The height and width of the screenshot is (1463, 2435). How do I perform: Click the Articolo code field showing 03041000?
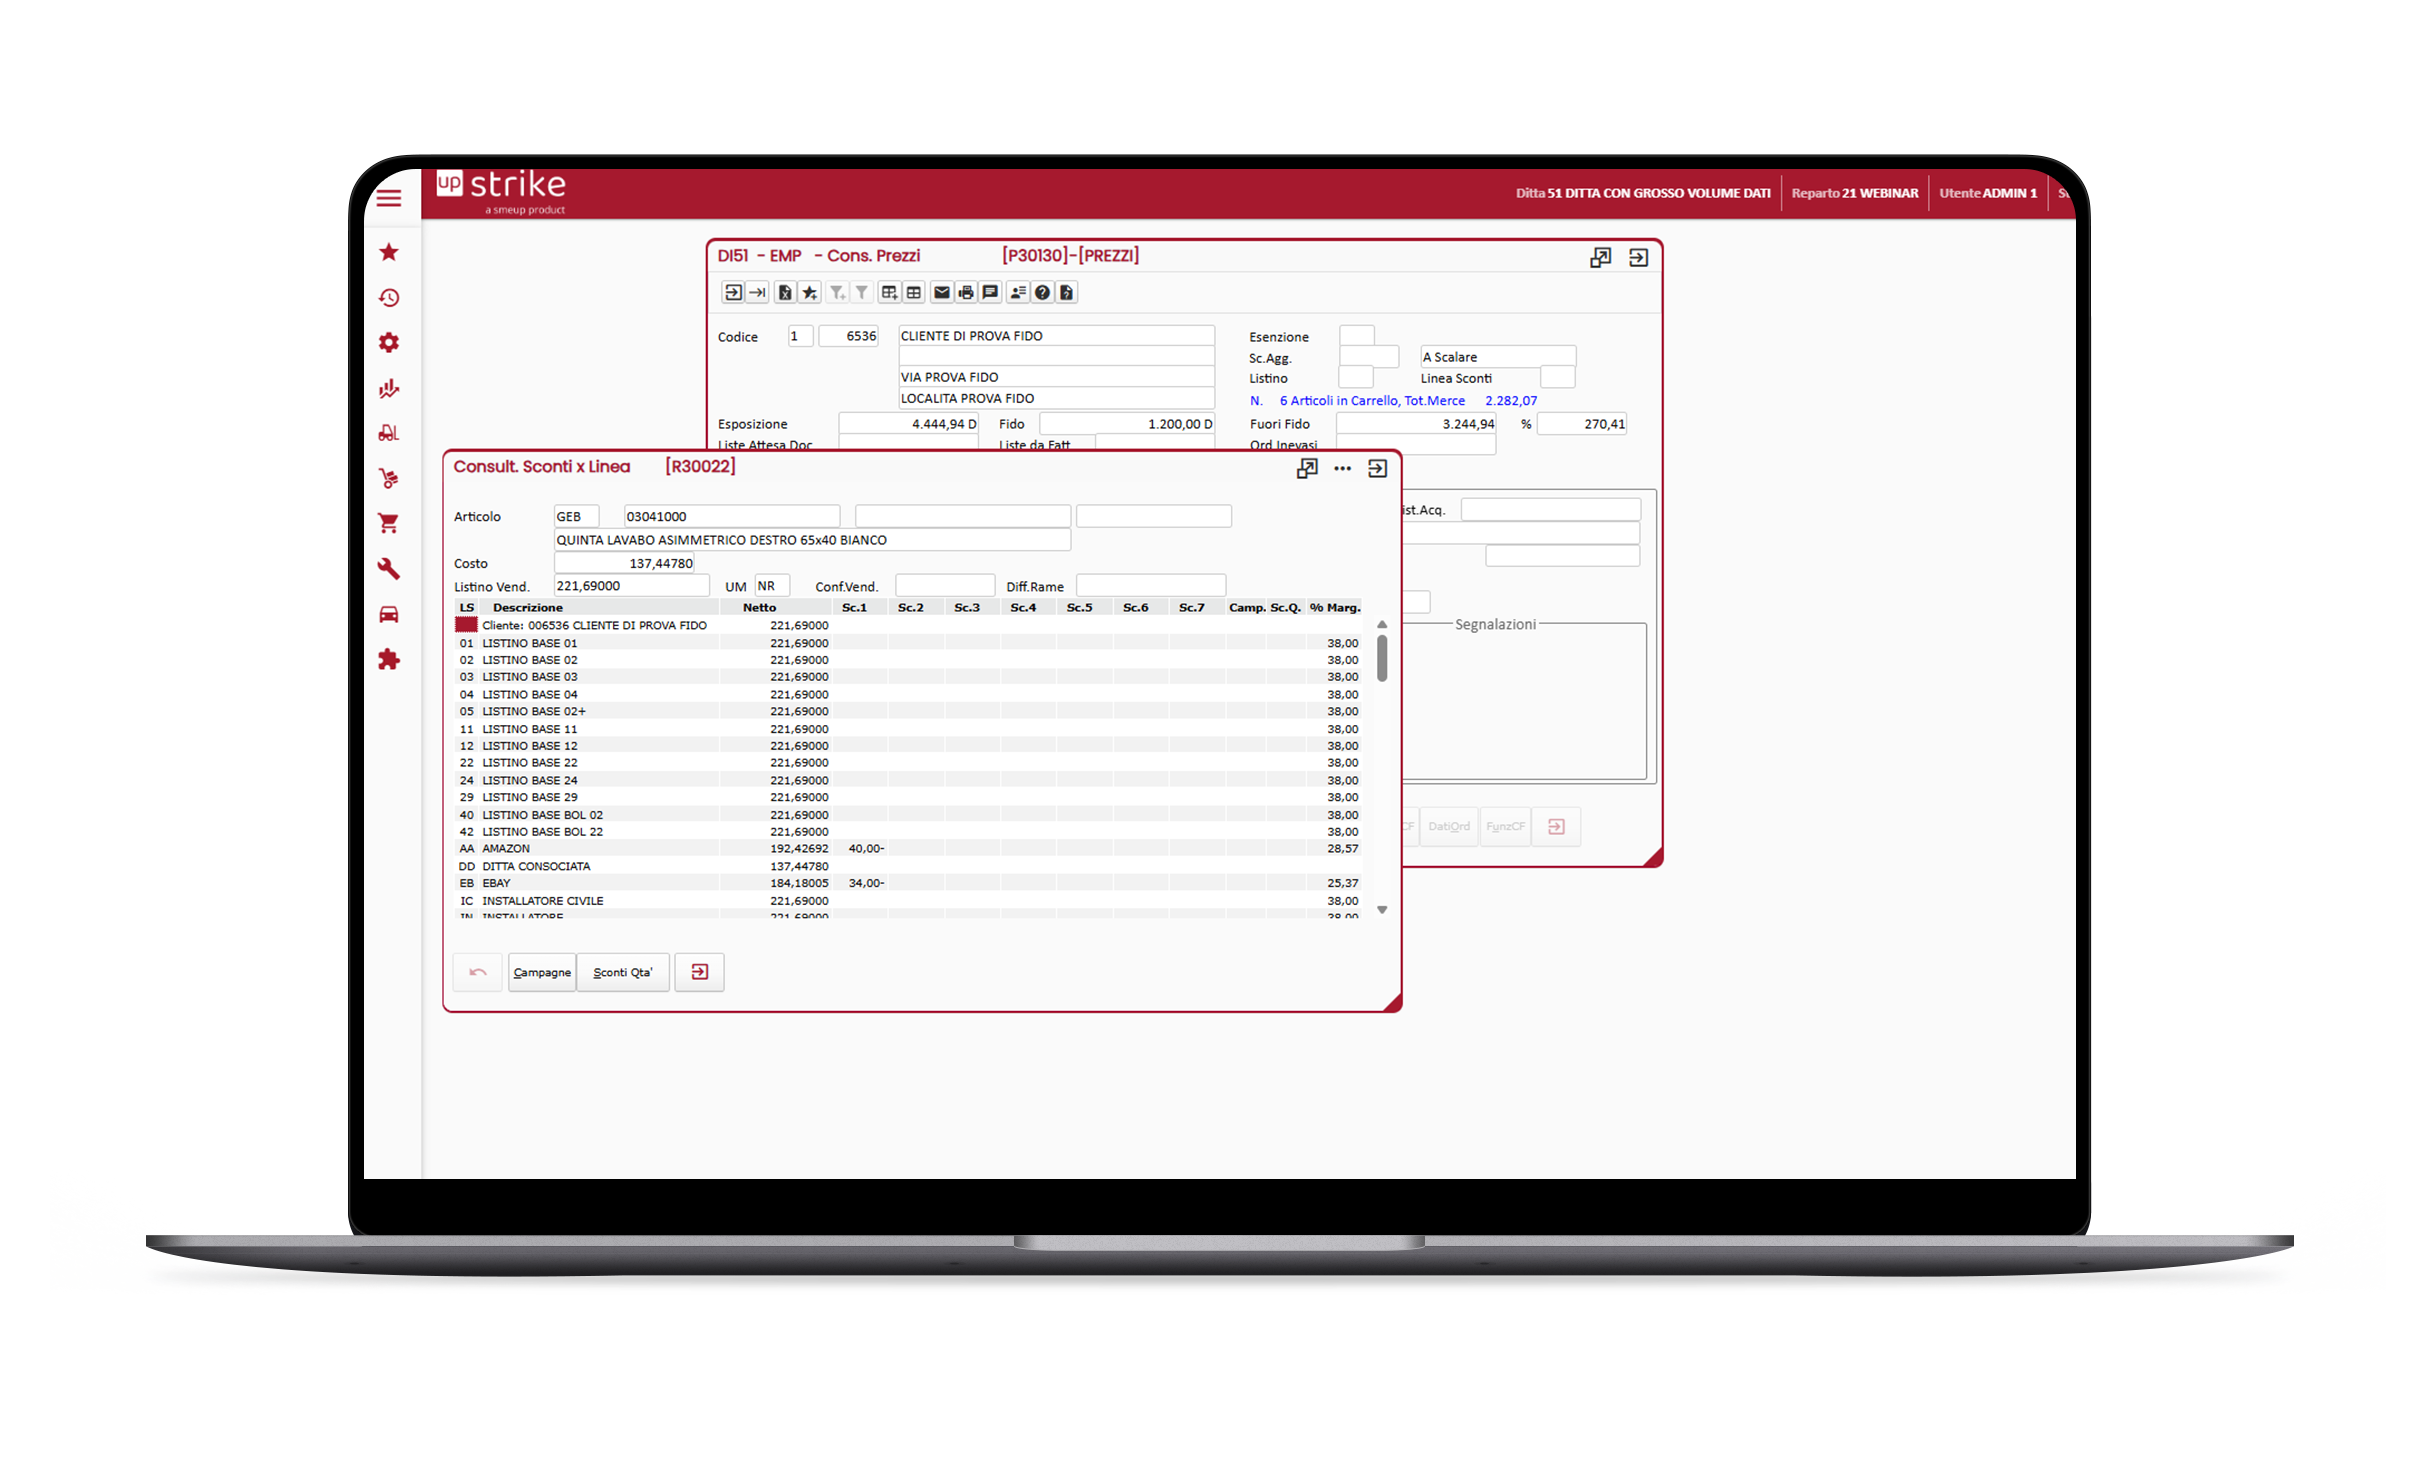click(x=732, y=517)
